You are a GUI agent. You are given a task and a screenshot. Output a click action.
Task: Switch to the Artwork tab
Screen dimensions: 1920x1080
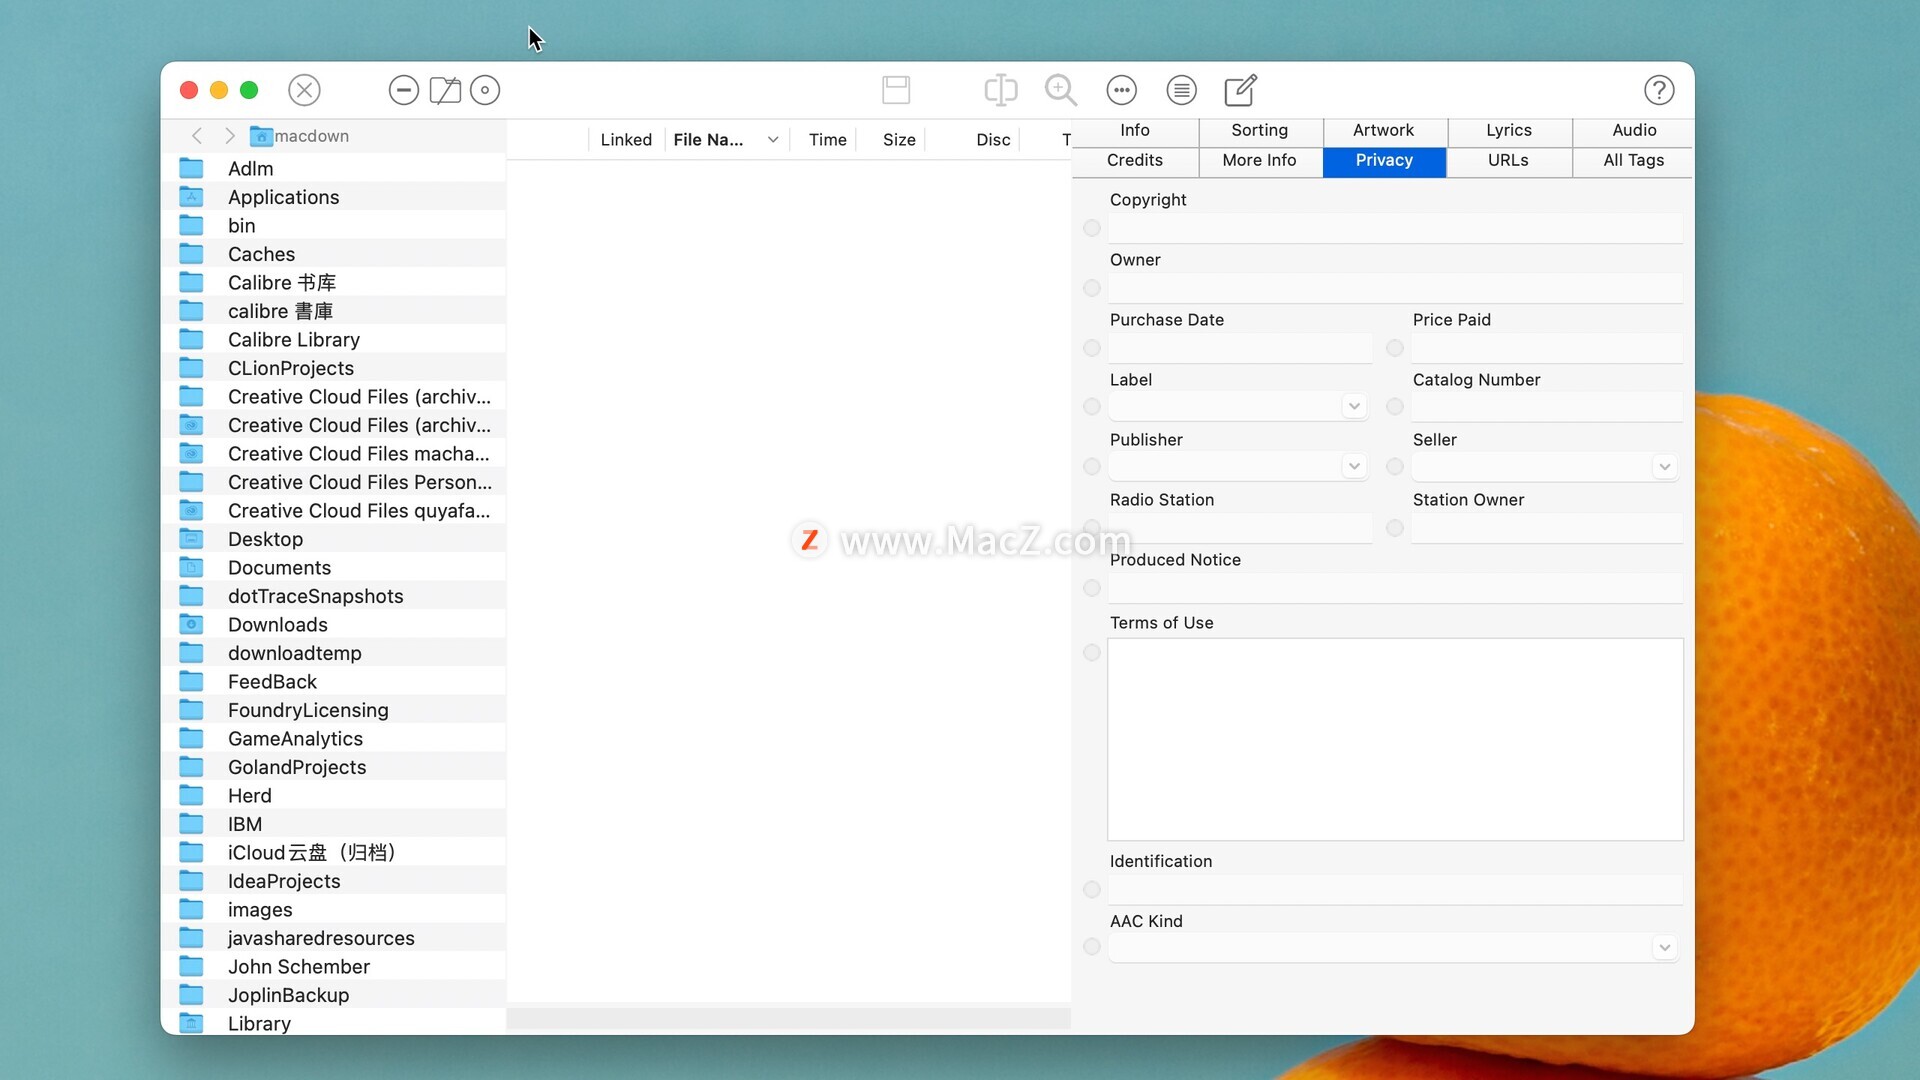(x=1384, y=131)
